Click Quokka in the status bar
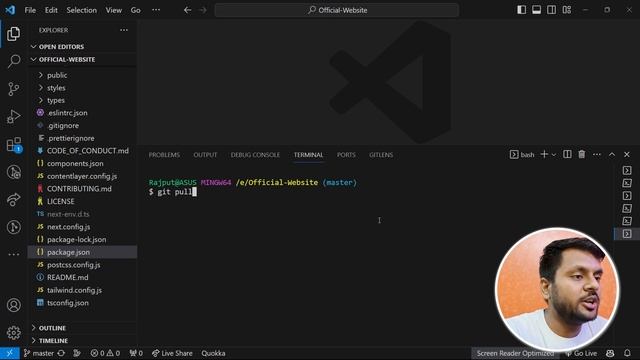This screenshot has height=360, width=640. [x=213, y=353]
